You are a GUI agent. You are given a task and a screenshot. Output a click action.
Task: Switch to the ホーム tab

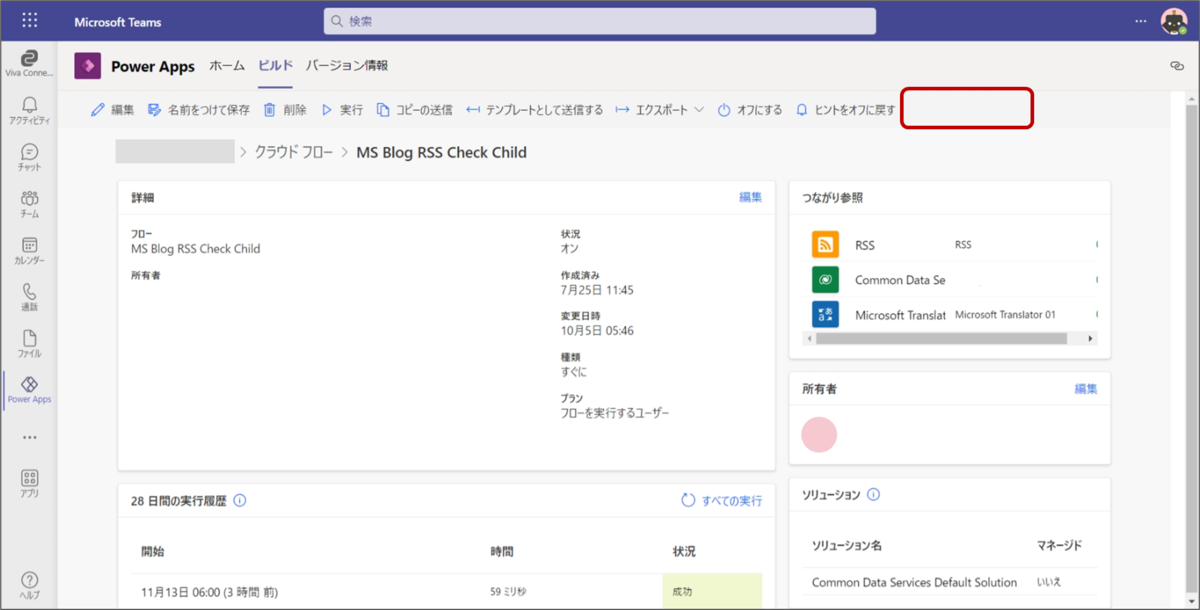click(227, 66)
